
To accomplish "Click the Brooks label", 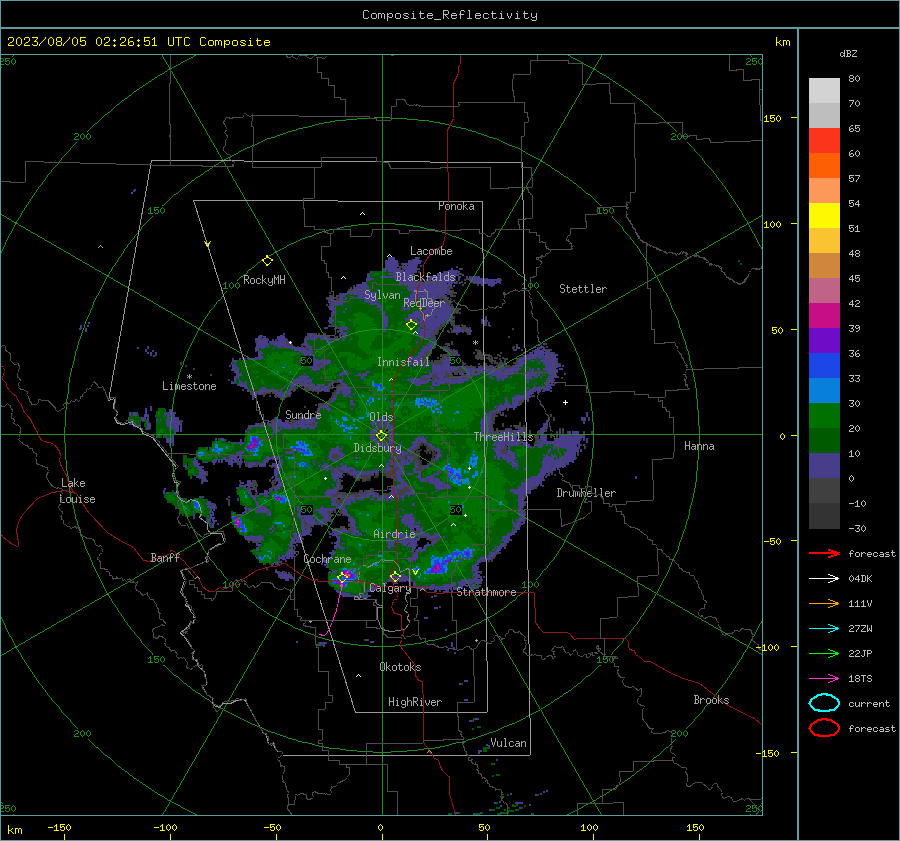I will [x=711, y=700].
